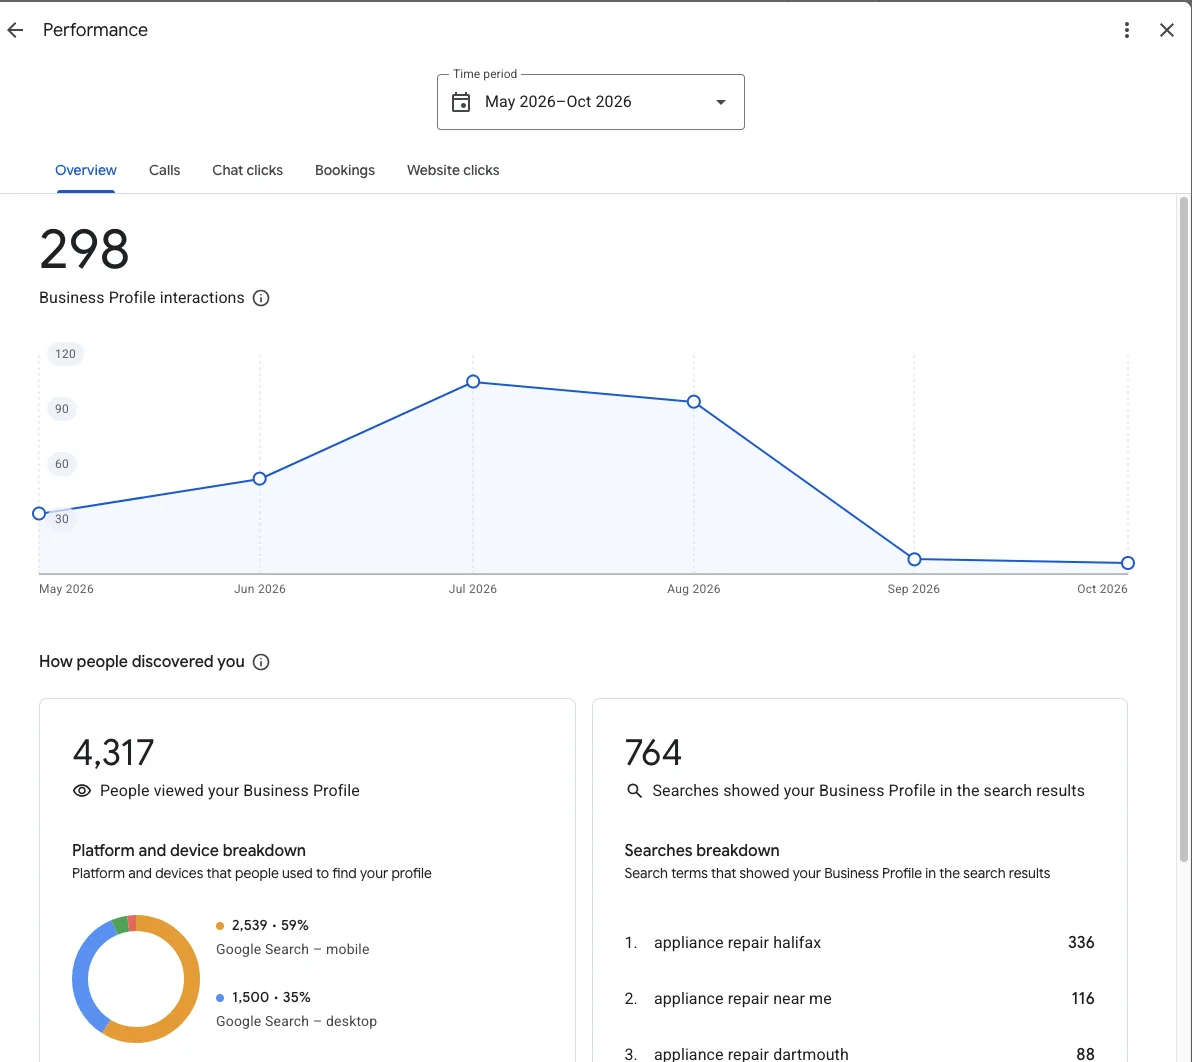Select the May 2026 data point on chart

(x=39, y=514)
